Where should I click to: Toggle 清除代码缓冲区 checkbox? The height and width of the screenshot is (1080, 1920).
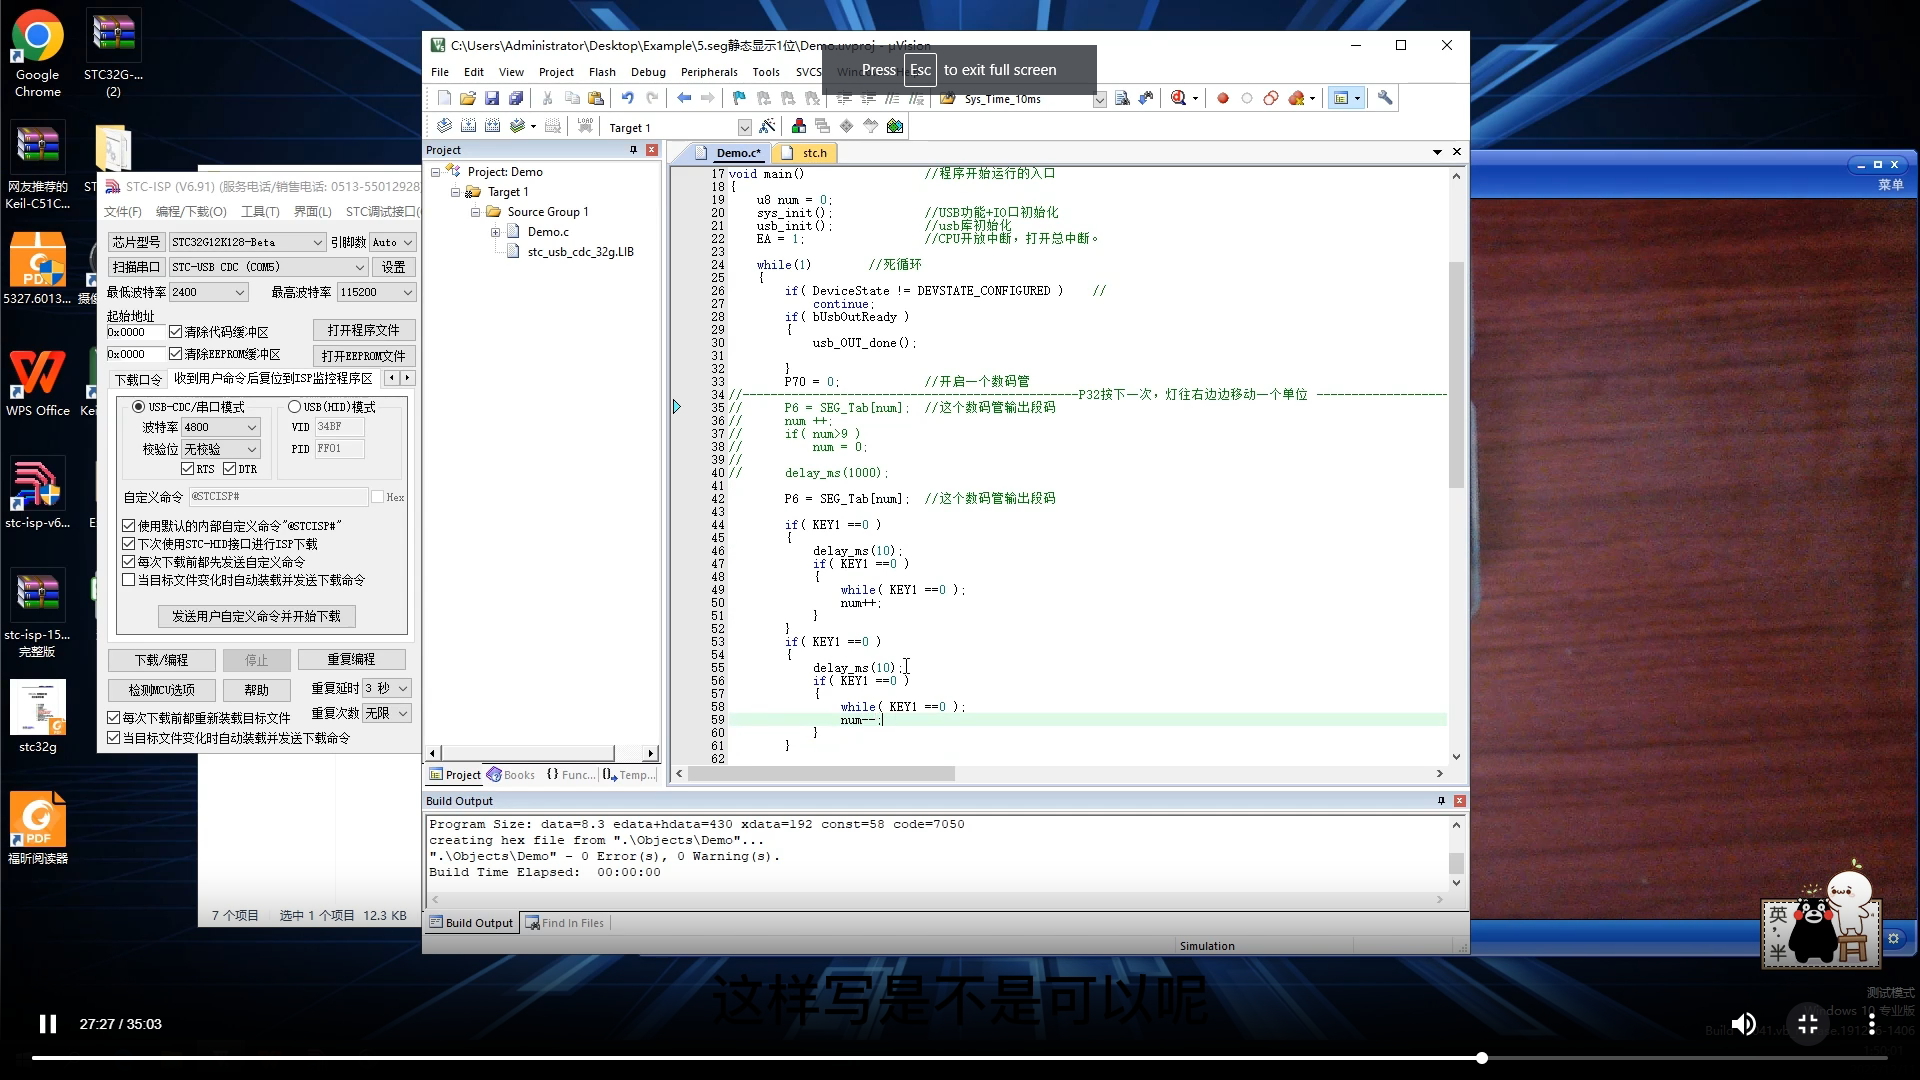[175, 332]
